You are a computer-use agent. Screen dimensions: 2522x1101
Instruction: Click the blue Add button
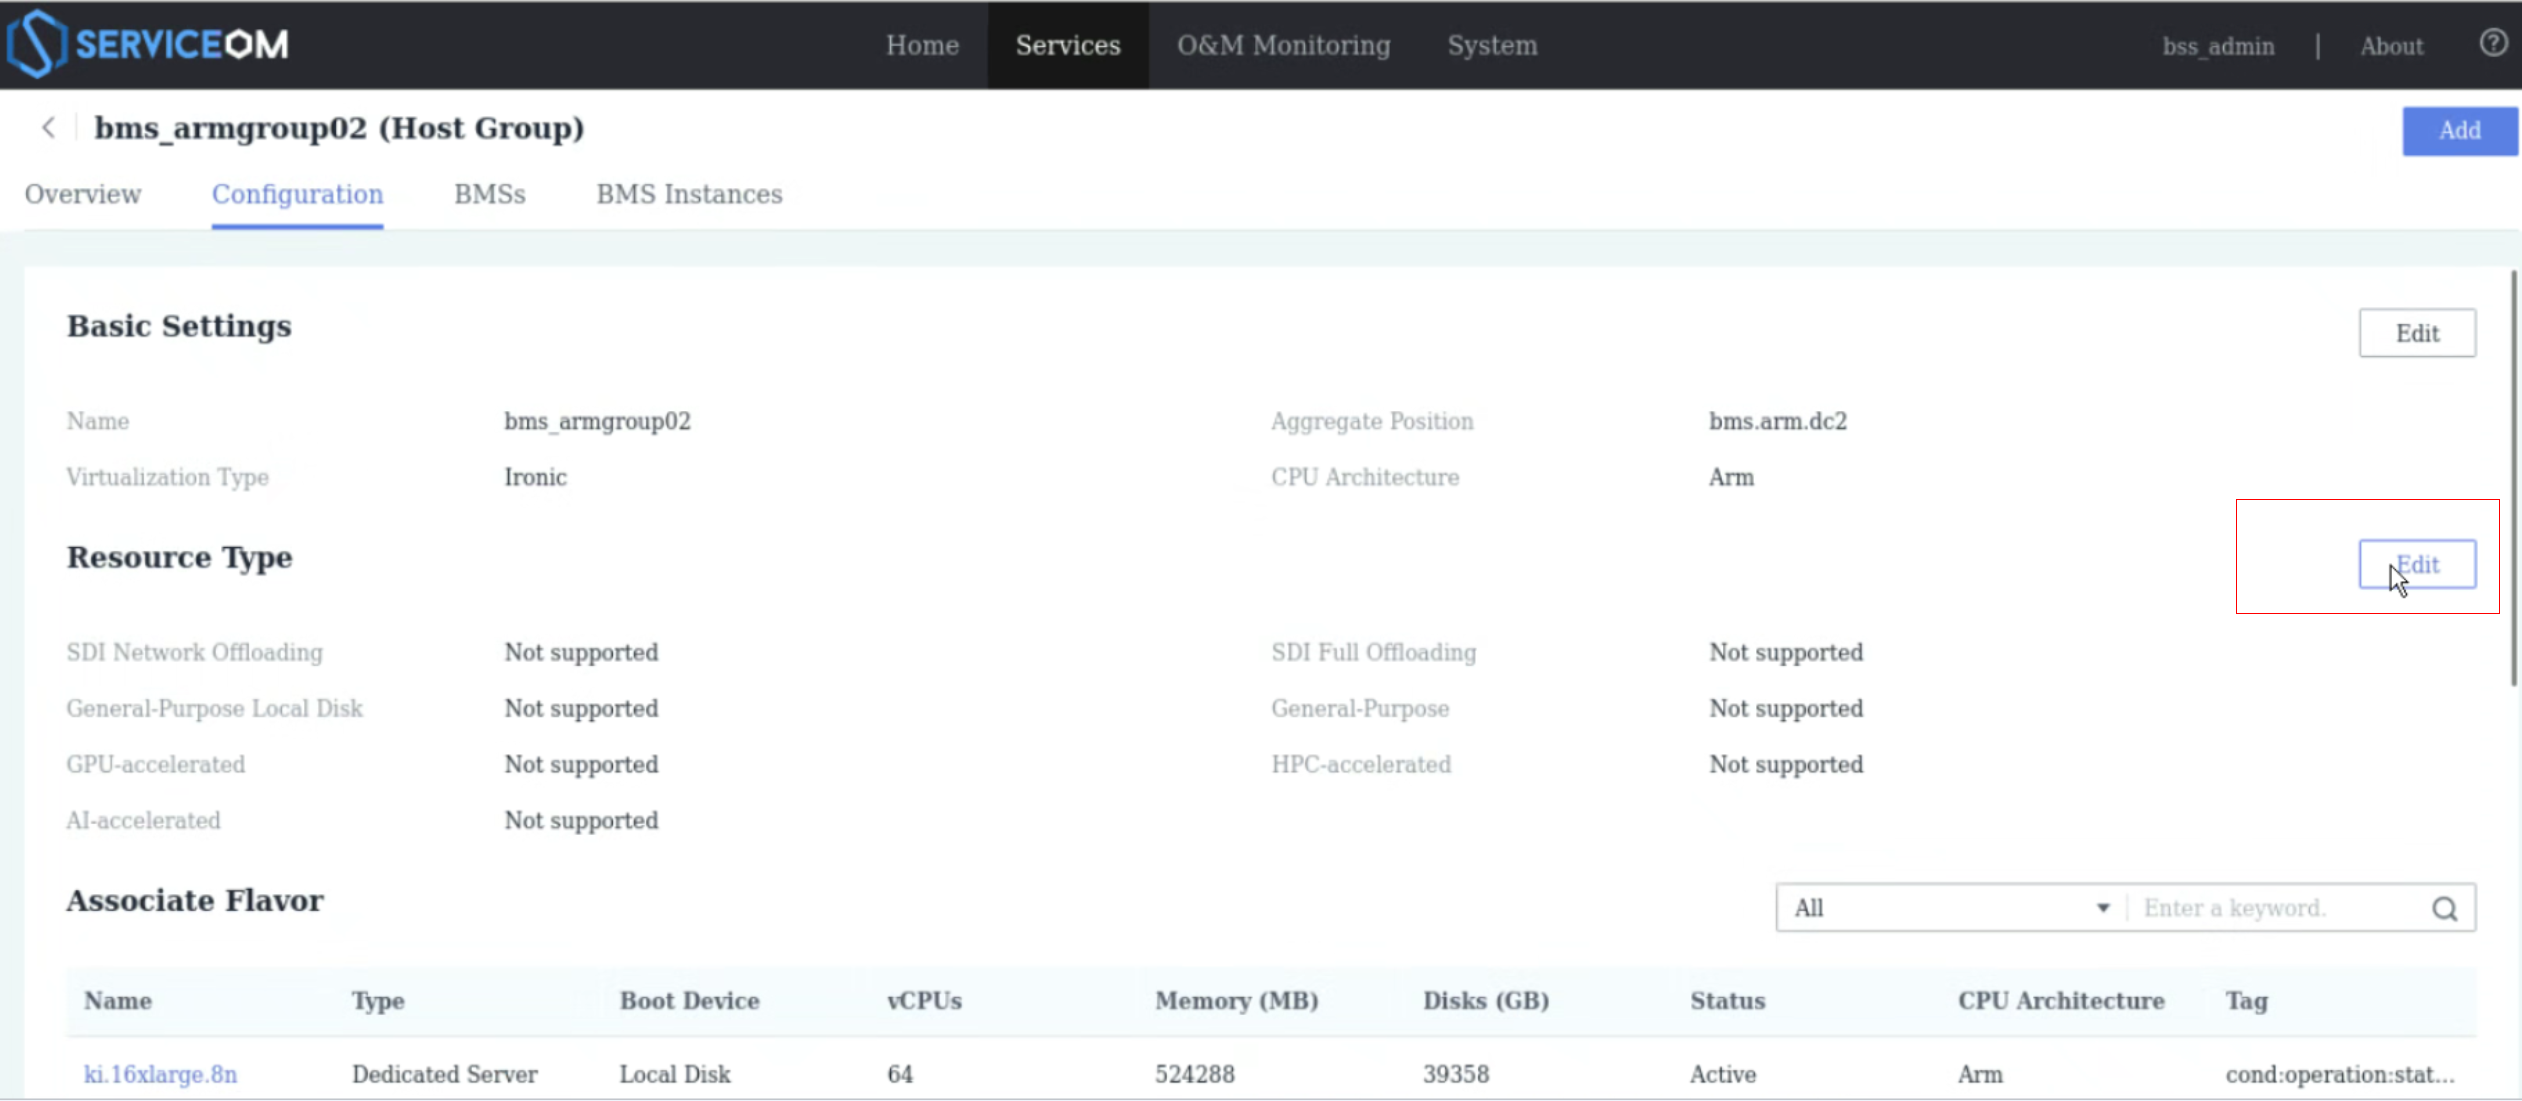click(2458, 131)
